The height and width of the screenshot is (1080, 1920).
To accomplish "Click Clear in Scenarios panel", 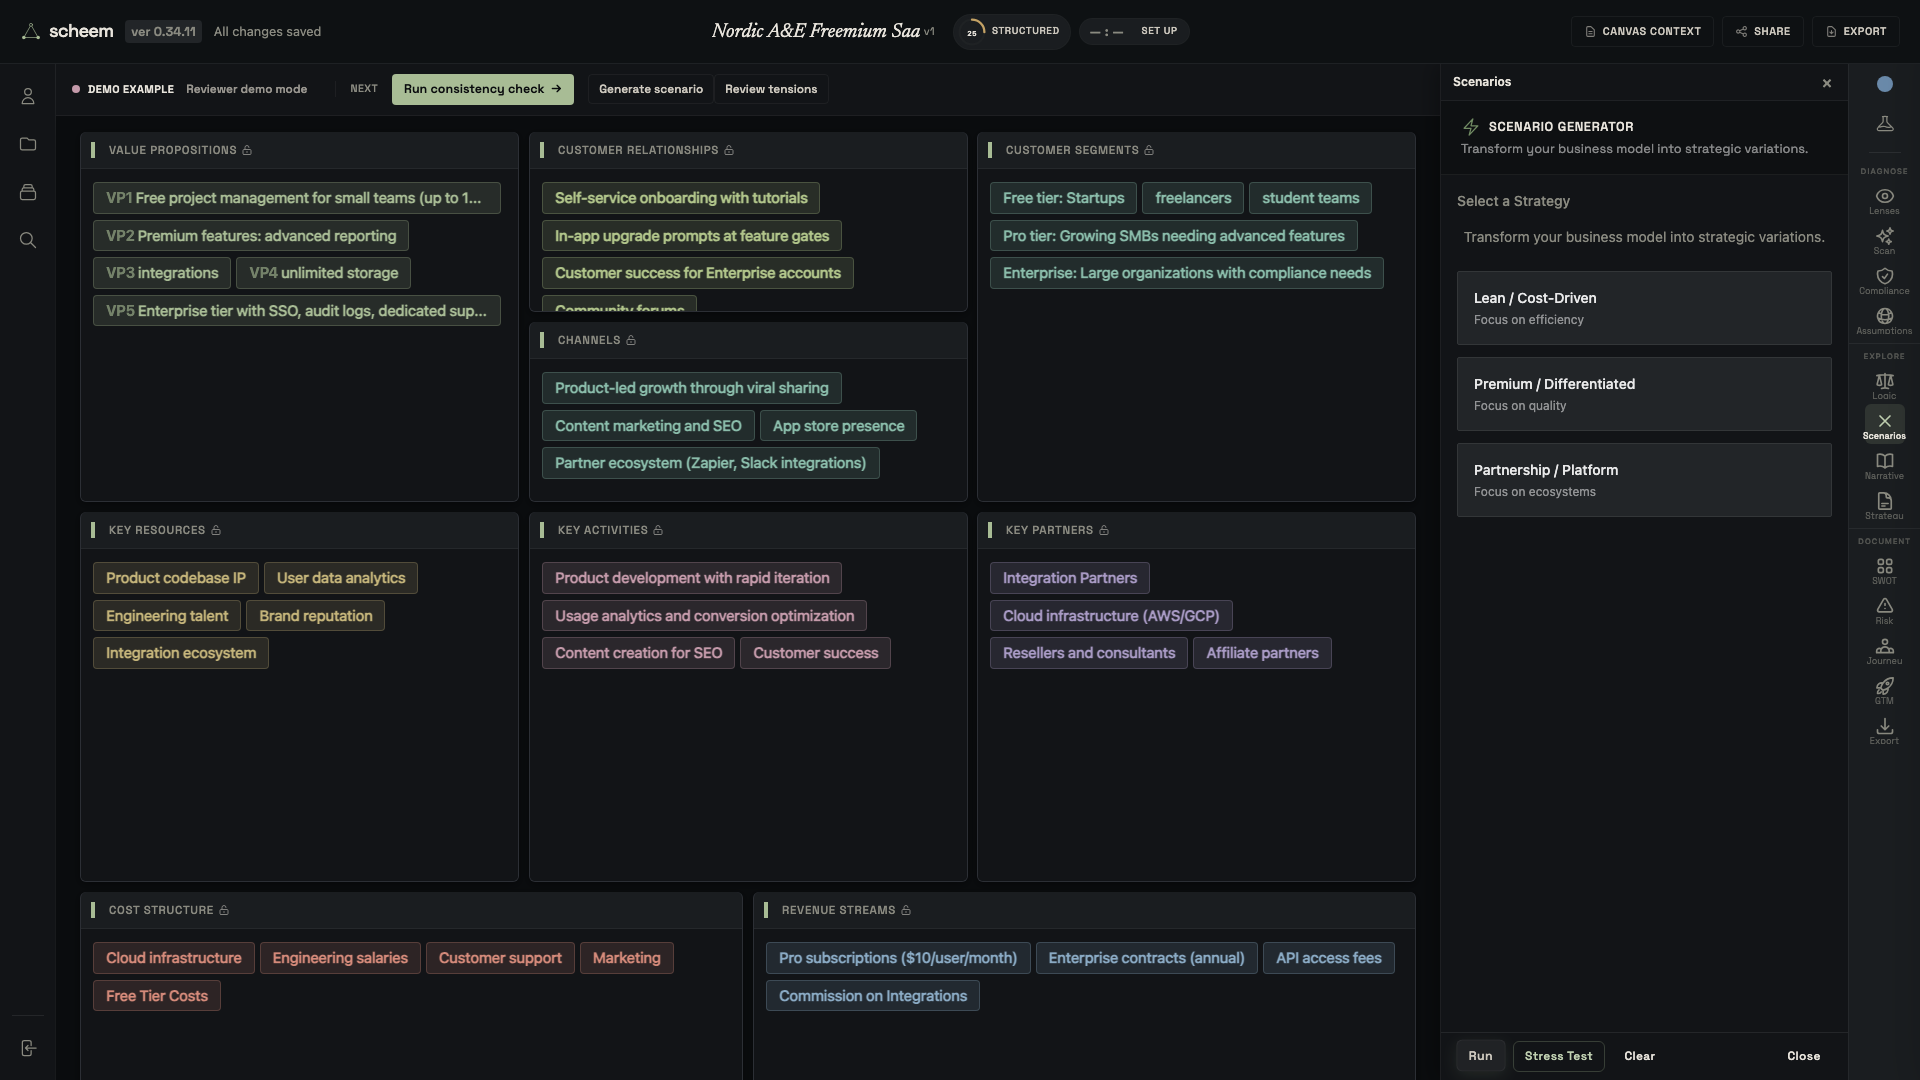I will tap(1639, 1056).
